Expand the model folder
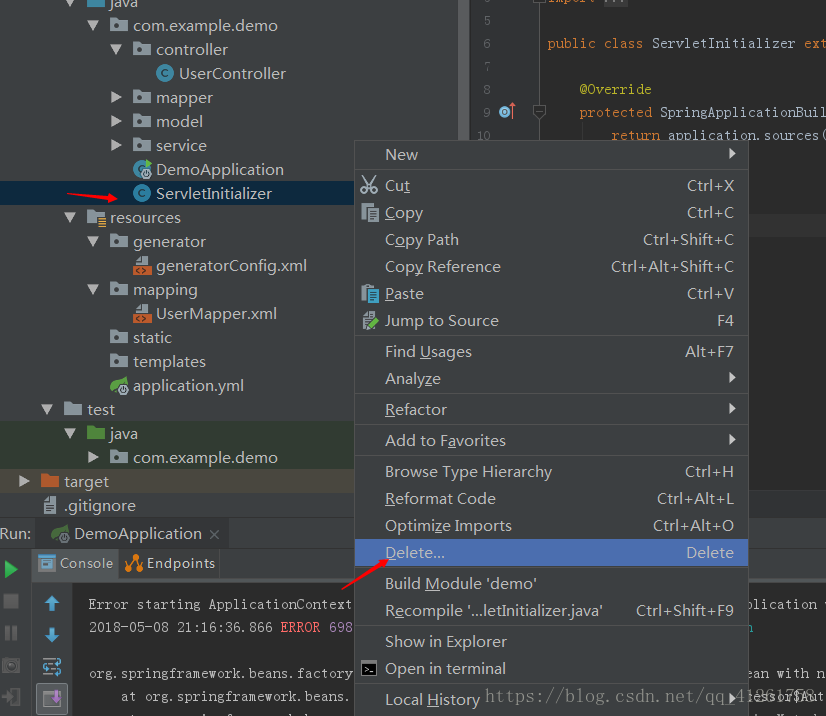Viewport: 826px width, 716px height. pyautogui.click(x=116, y=121)
